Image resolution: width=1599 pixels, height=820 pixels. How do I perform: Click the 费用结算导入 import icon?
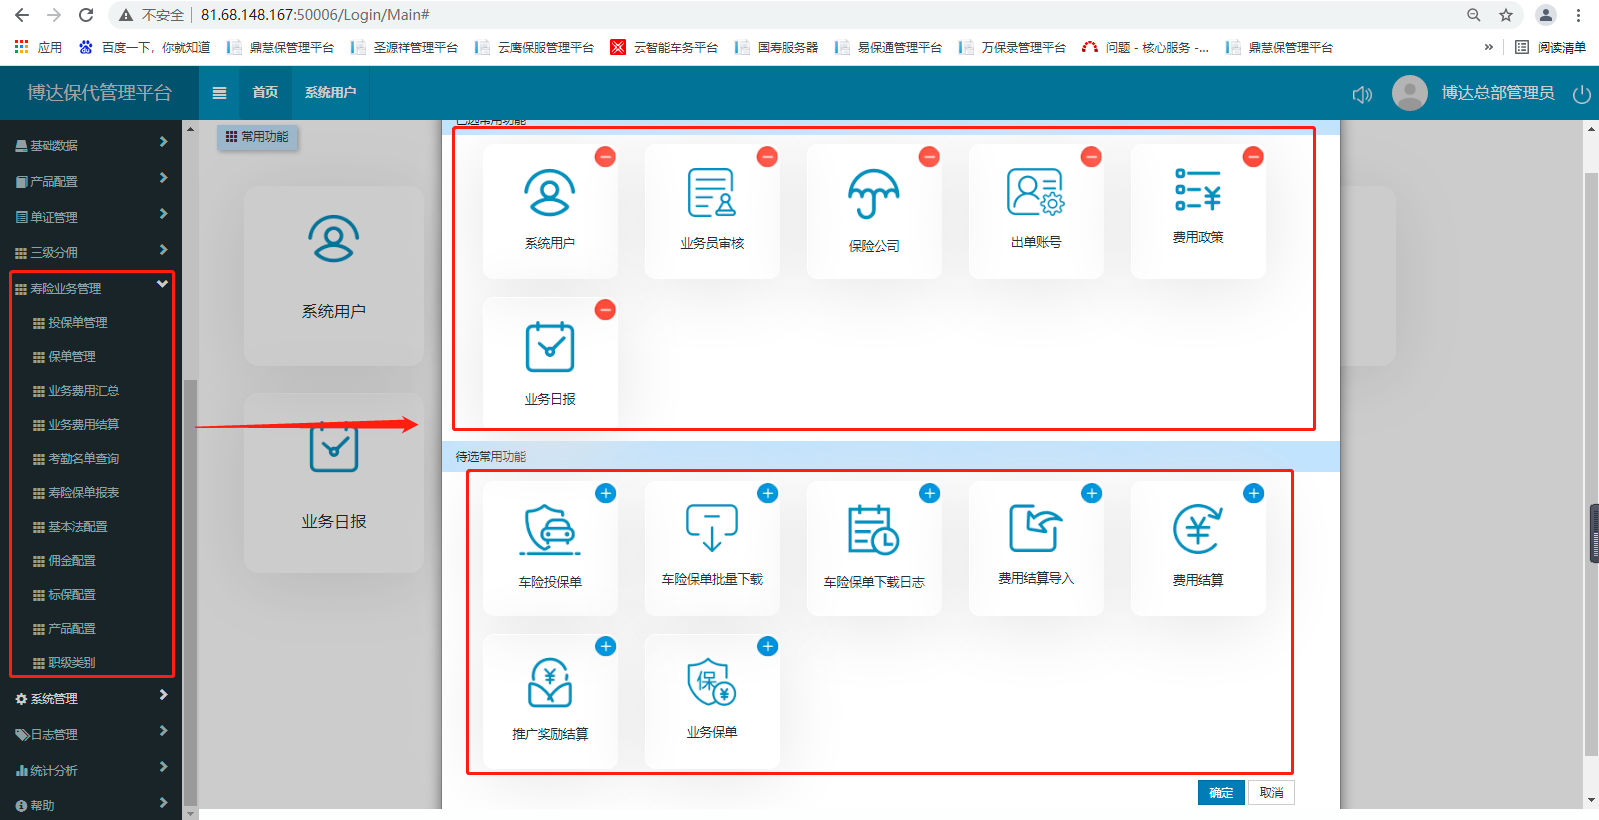[x=1036, y=528]
